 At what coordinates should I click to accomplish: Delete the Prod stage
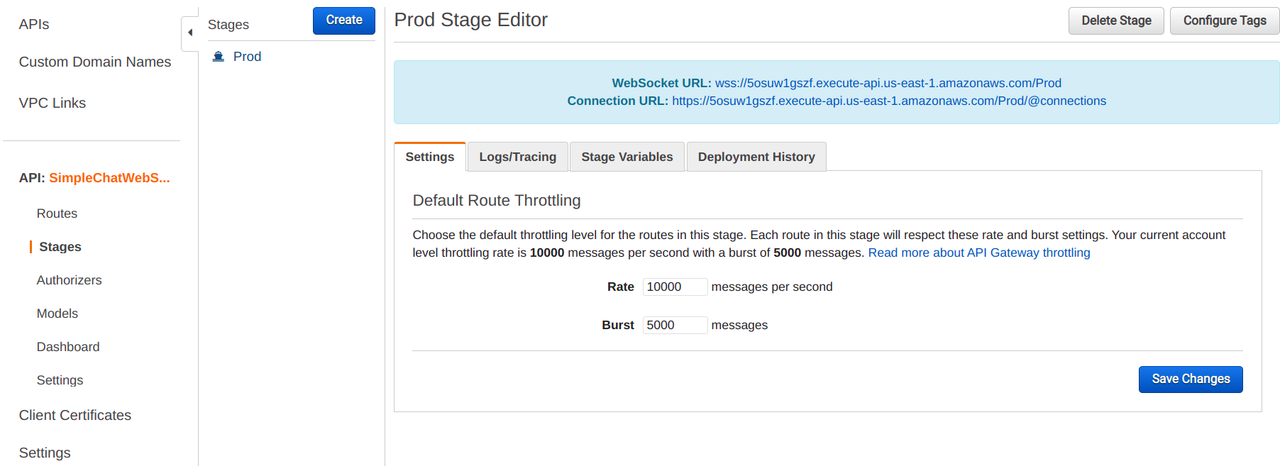point(1116,21)
